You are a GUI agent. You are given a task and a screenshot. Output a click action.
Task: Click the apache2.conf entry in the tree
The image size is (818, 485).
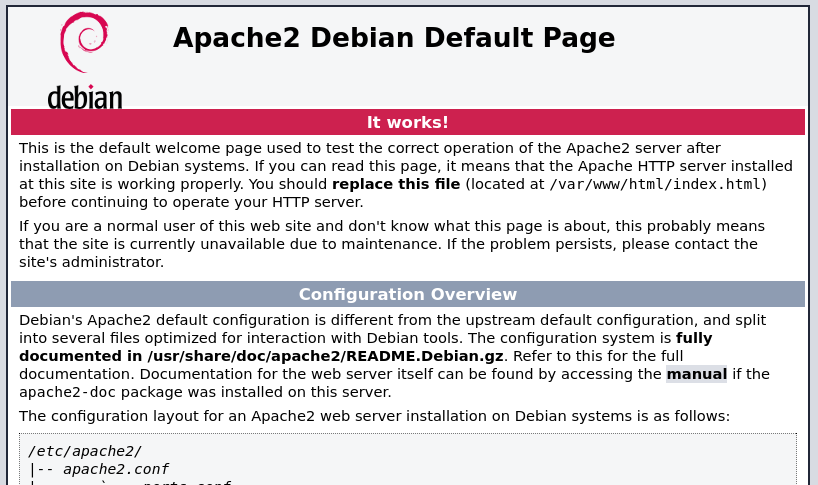(x=115, y=469)
